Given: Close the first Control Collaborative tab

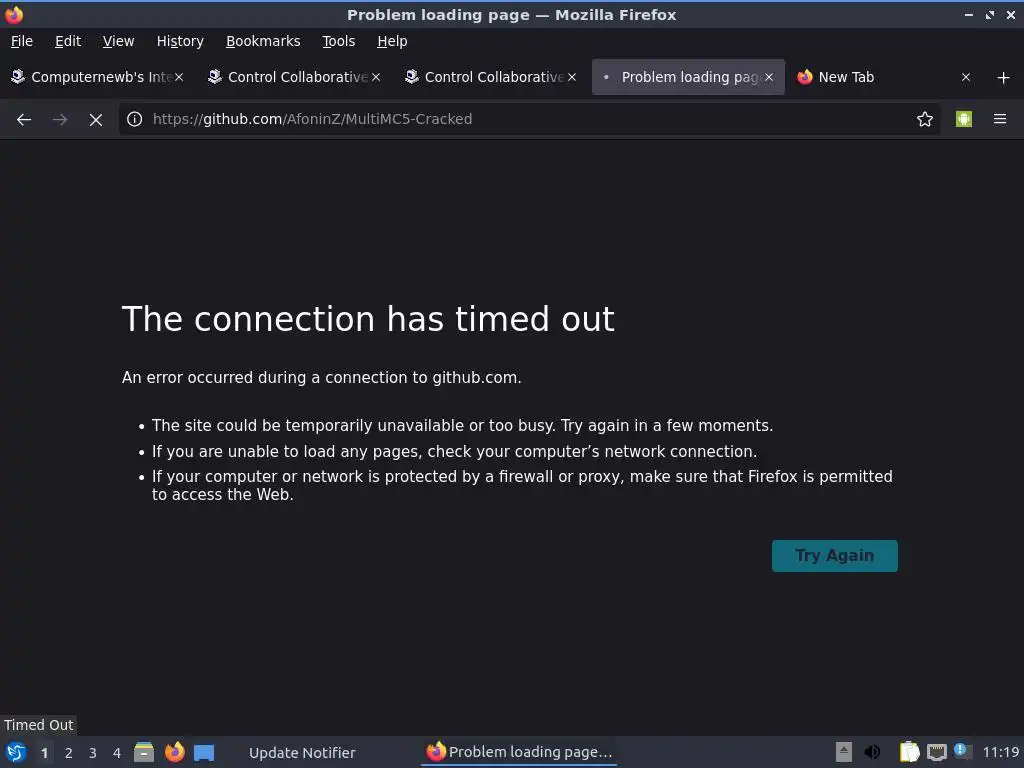Looking at the screenshot, I should click(376, 77).
